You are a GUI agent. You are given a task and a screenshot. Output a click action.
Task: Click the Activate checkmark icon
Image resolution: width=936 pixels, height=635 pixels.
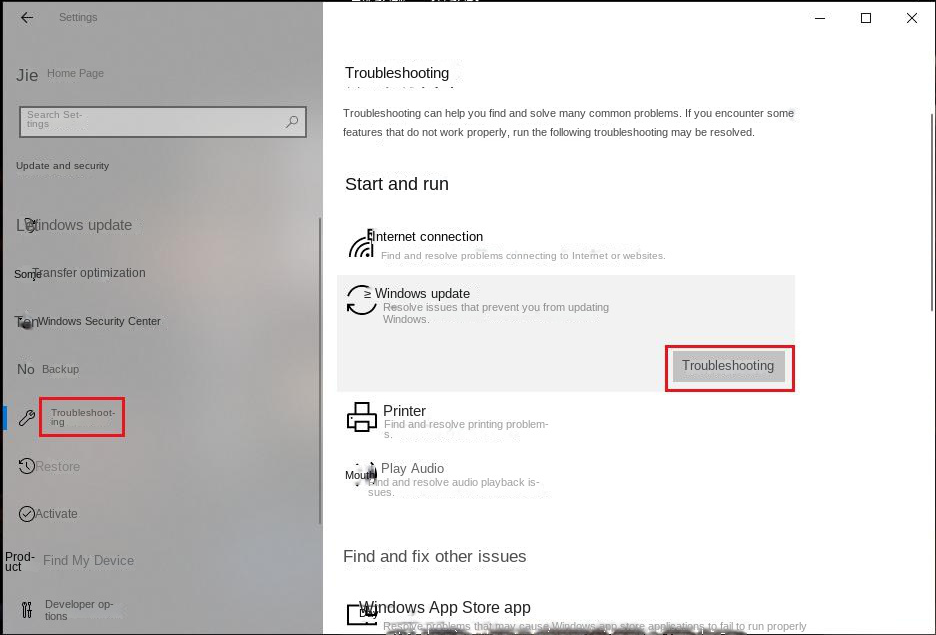point(26,514)
